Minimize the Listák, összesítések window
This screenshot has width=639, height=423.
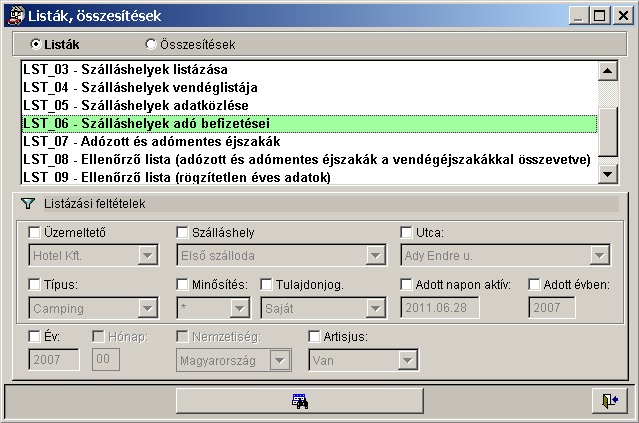[578, 15]
